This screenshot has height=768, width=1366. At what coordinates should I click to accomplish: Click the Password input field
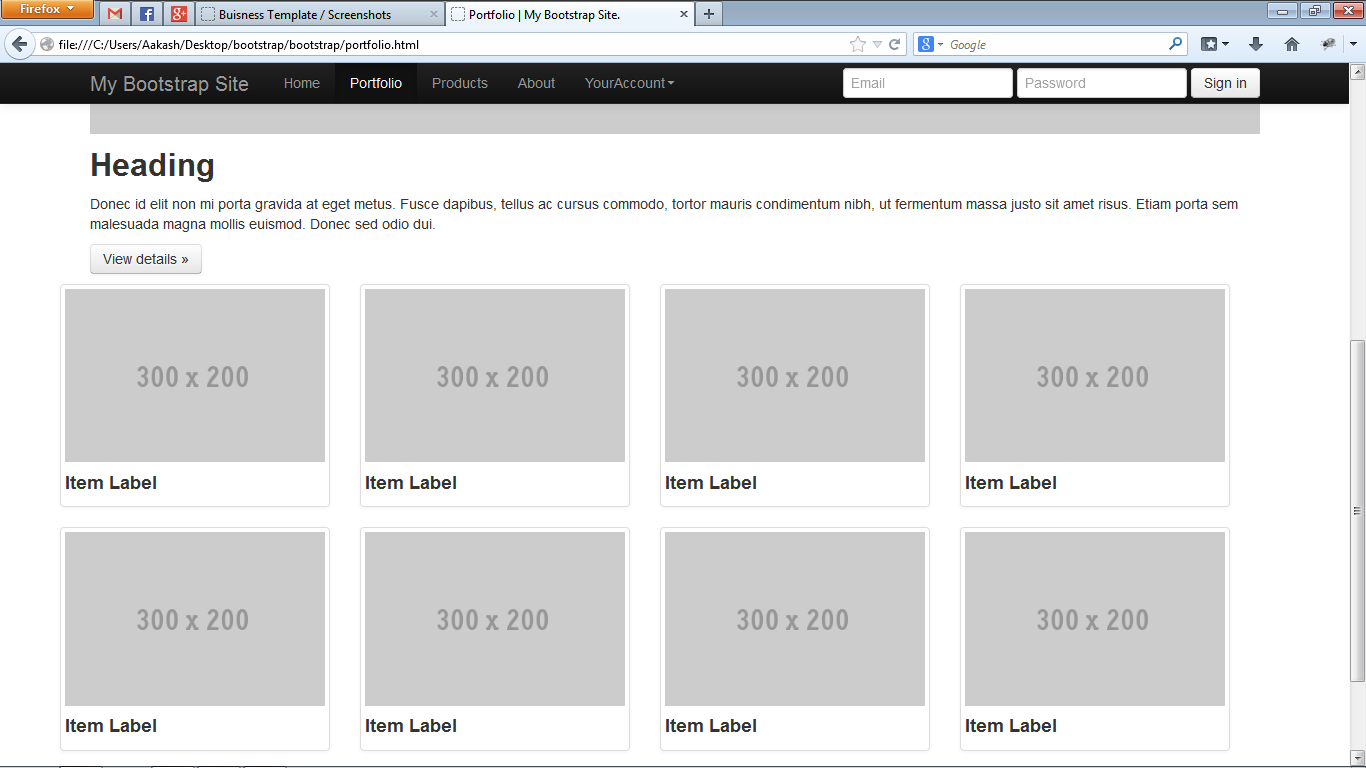1101,83
